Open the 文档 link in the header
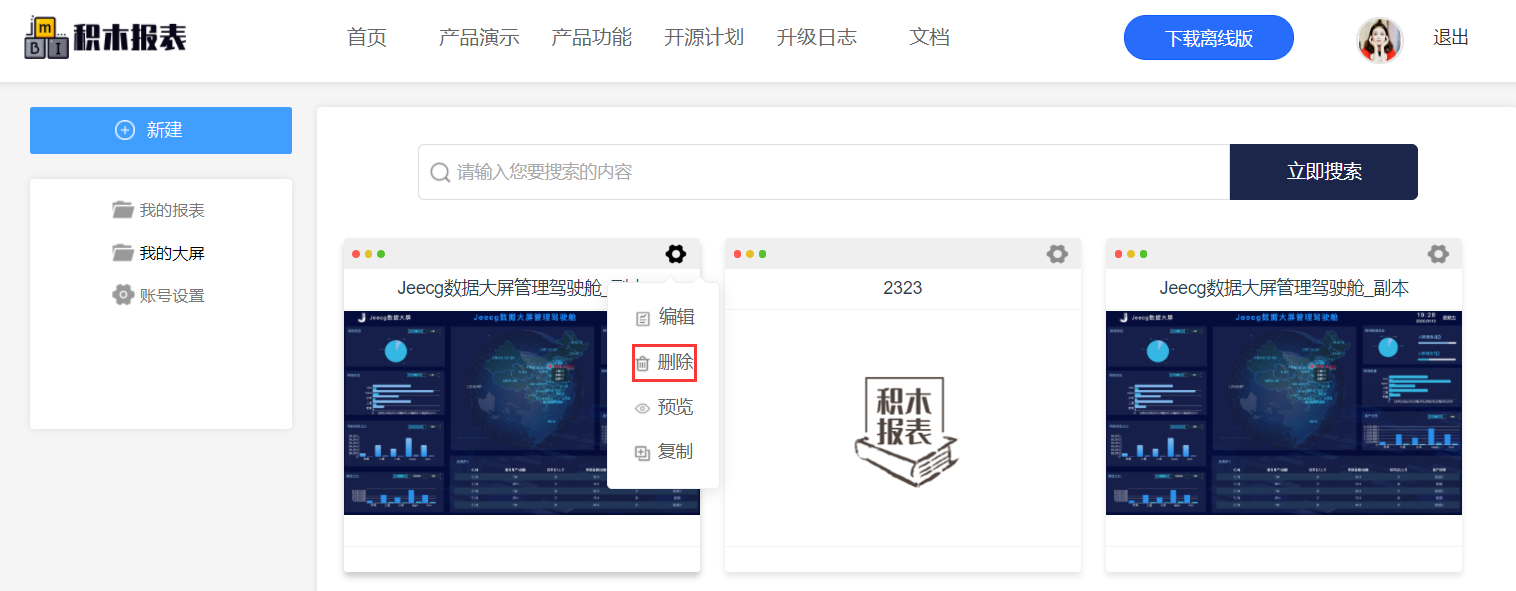This screenshot has height=591, width=1516. (929, 38)
